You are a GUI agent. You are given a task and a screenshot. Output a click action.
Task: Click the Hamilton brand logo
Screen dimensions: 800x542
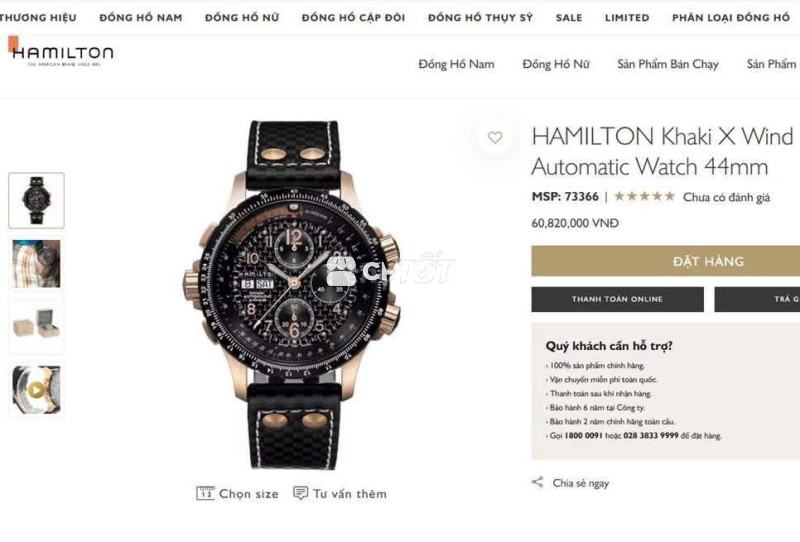[62, 52]
